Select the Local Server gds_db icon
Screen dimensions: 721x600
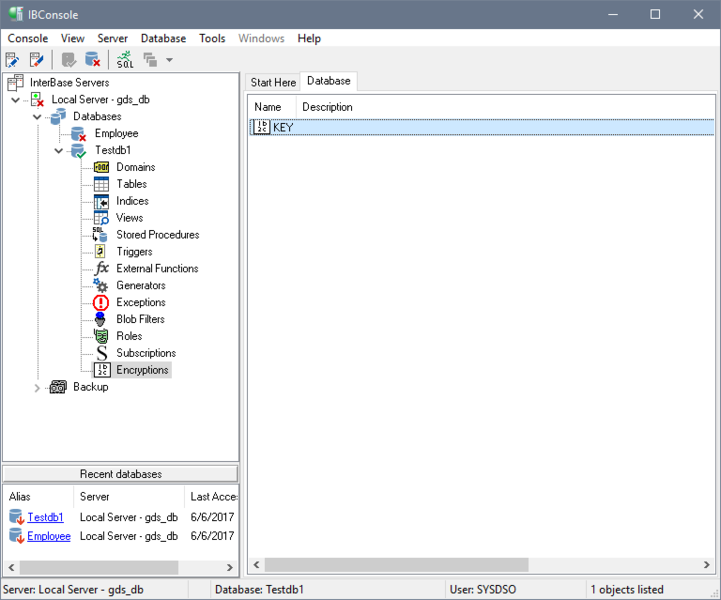pos(37,99)
